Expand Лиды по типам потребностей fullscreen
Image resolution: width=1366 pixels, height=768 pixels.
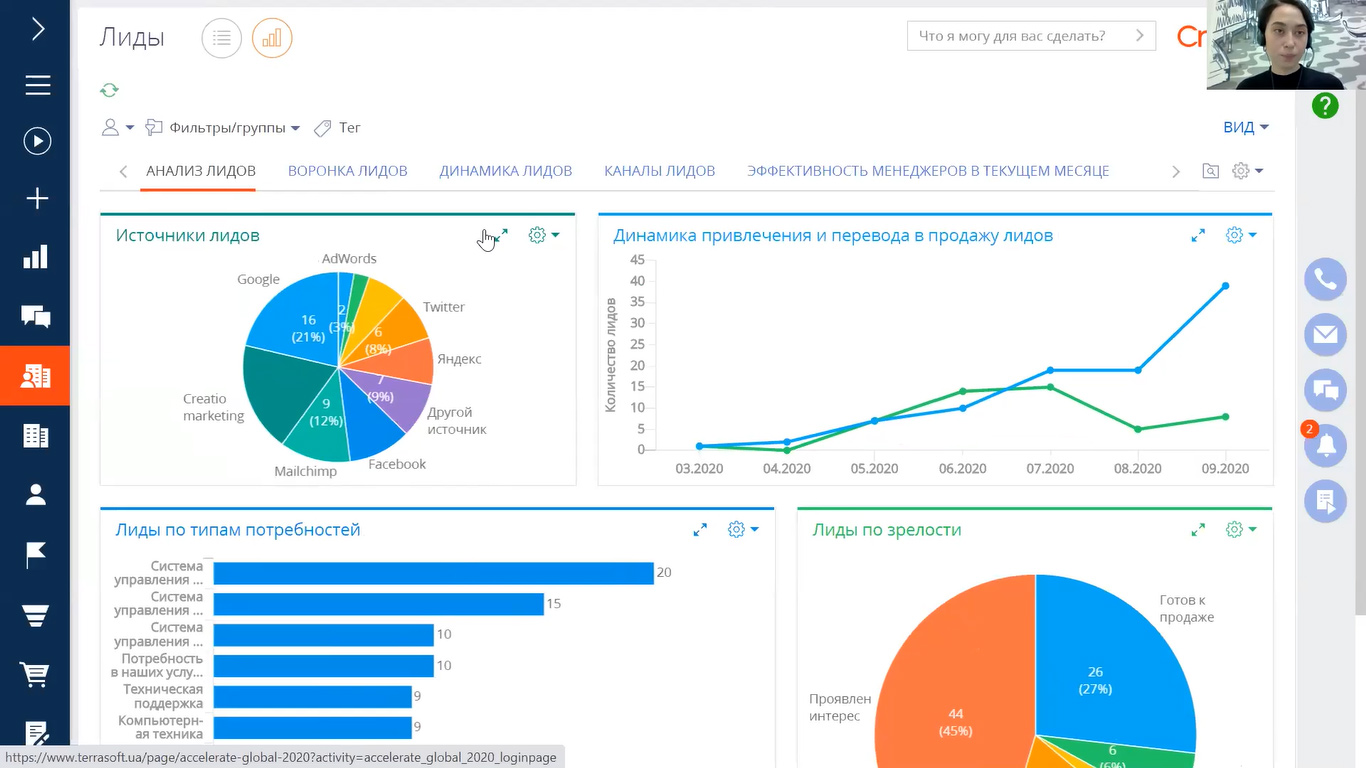700,530
